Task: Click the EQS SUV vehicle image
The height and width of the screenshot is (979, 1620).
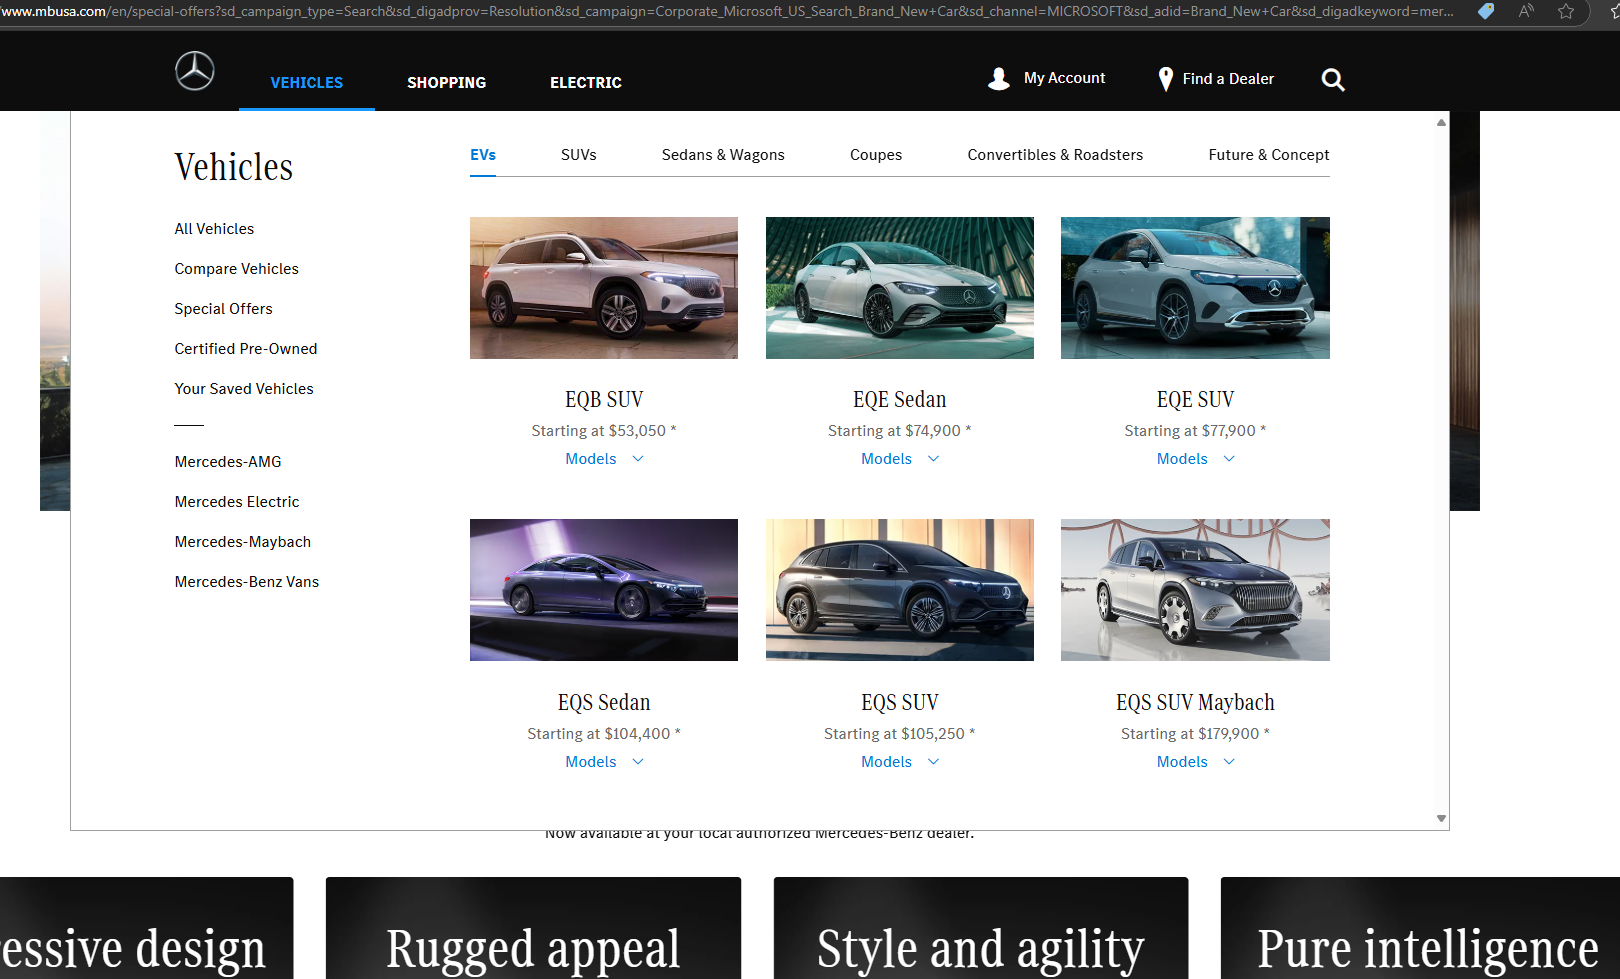Action: (x=900, y=590)
